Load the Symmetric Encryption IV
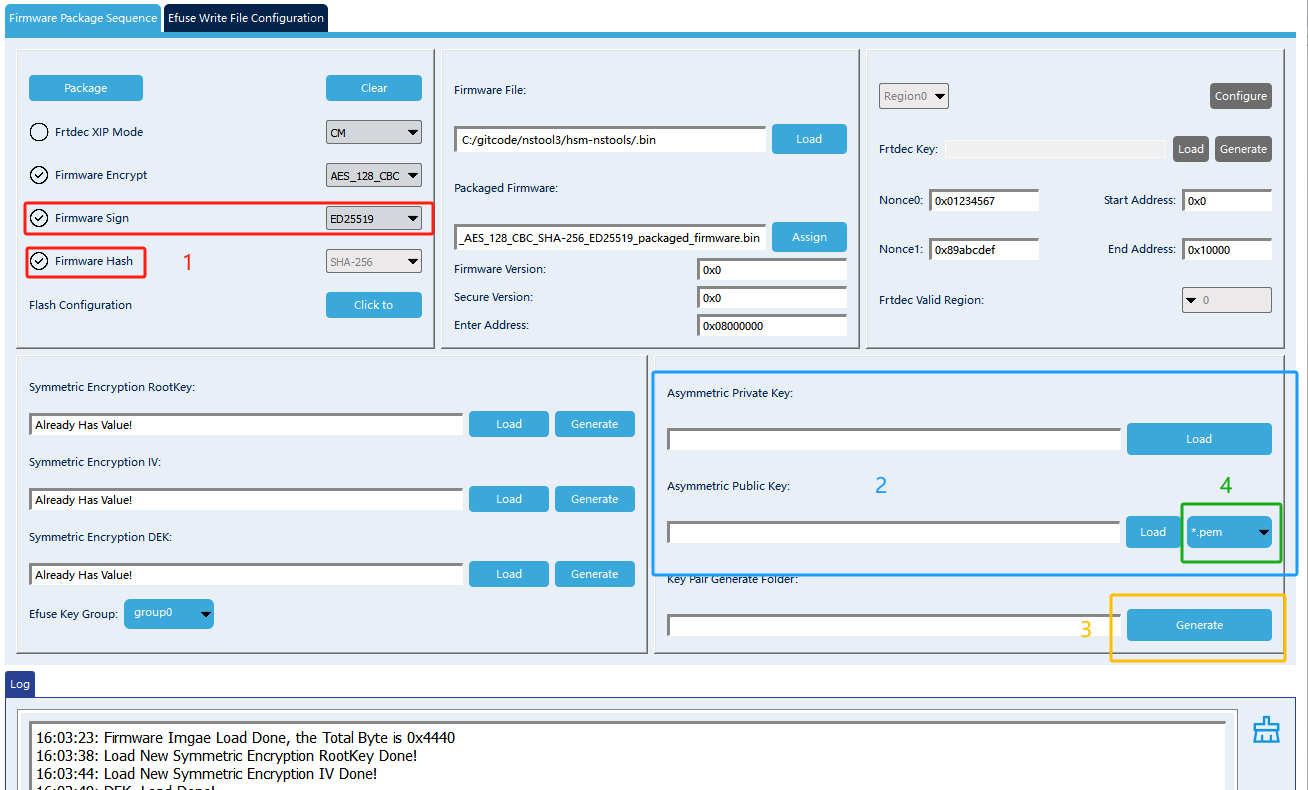1308x790 pixels. point(509,499)
